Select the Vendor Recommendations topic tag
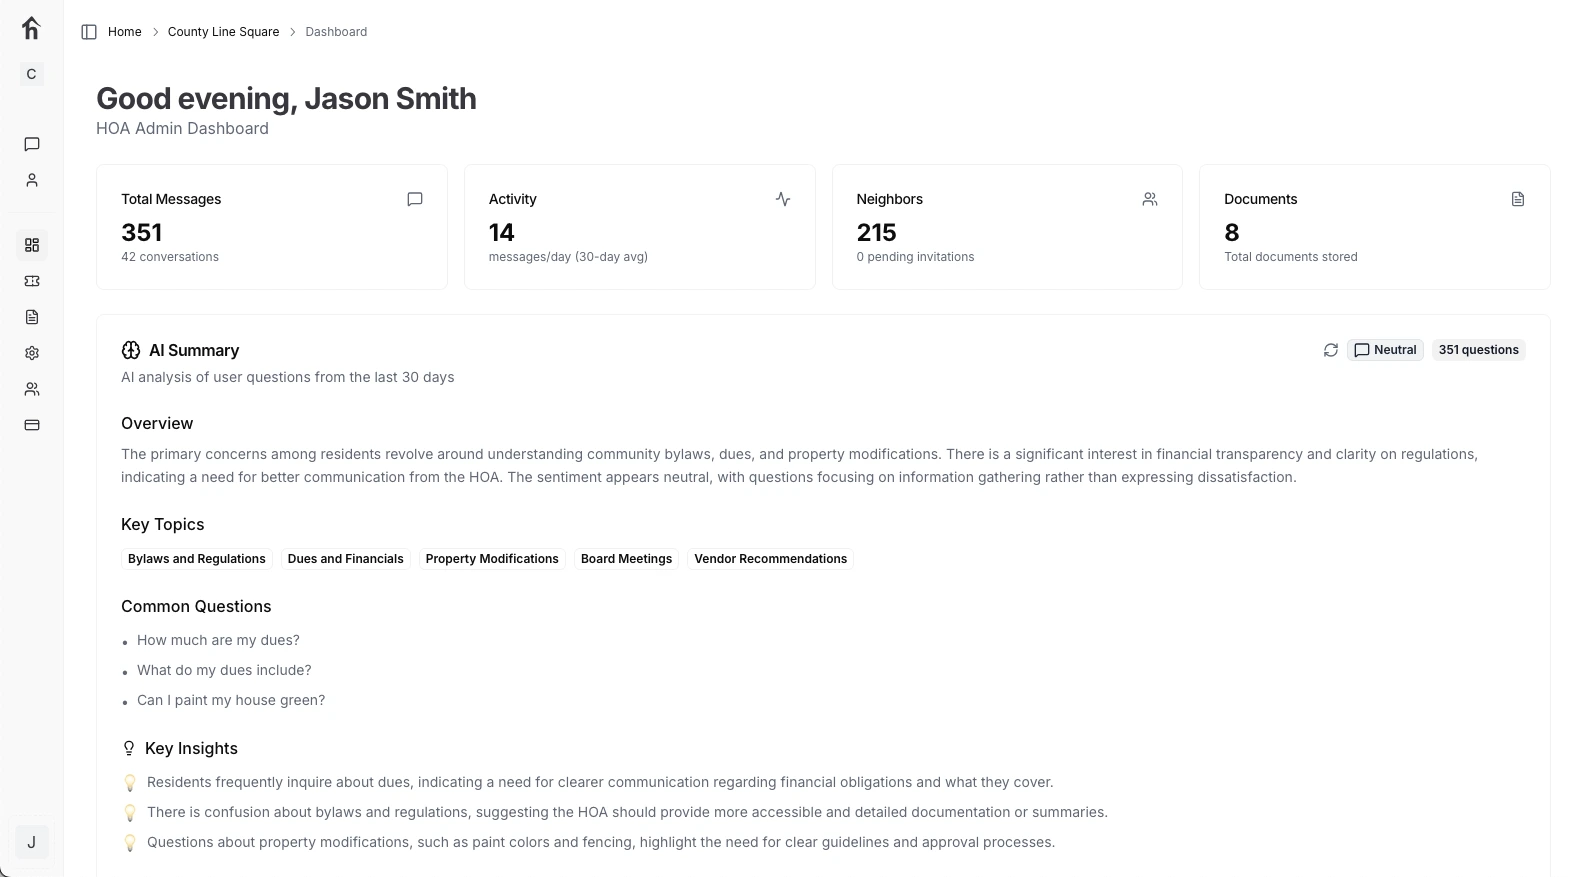 pos(770,559)
